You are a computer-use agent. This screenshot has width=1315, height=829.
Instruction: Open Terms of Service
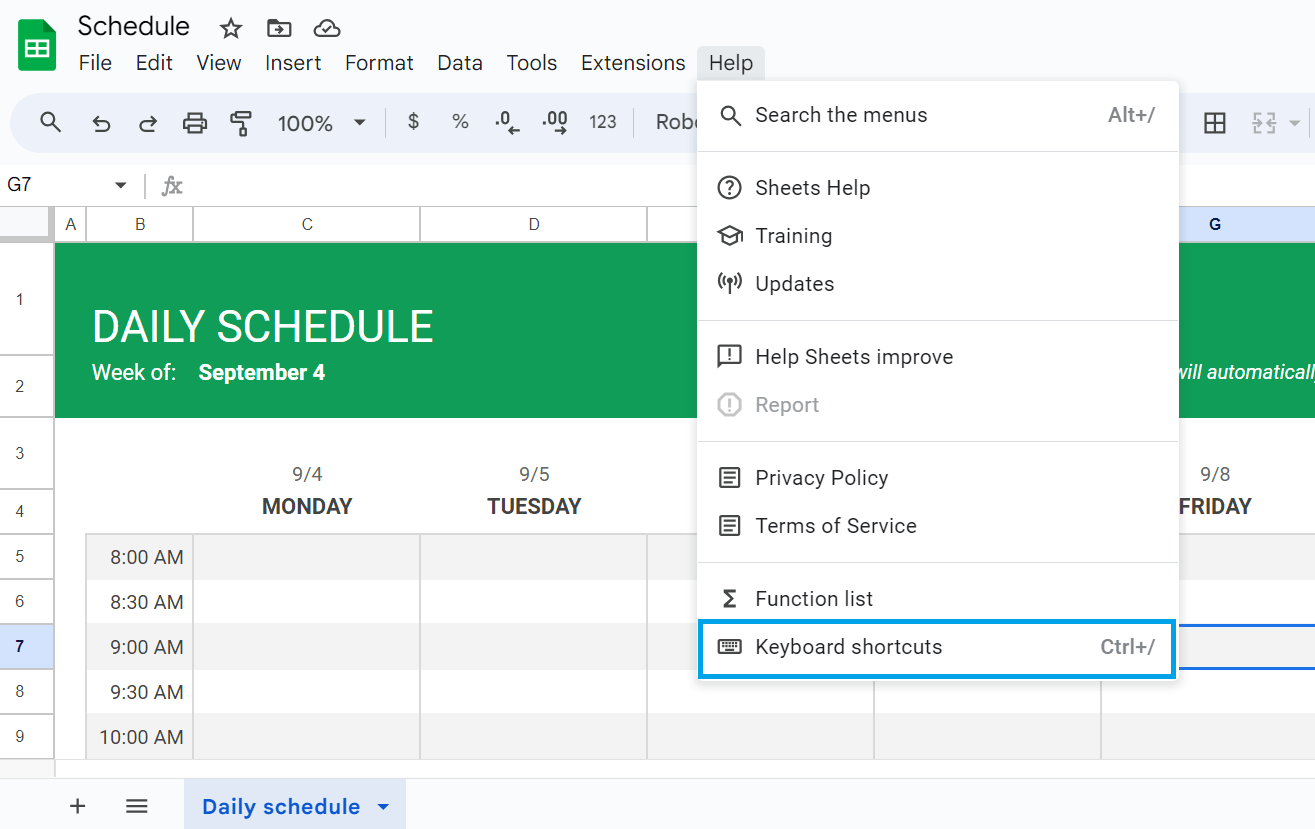click(937, 526)
